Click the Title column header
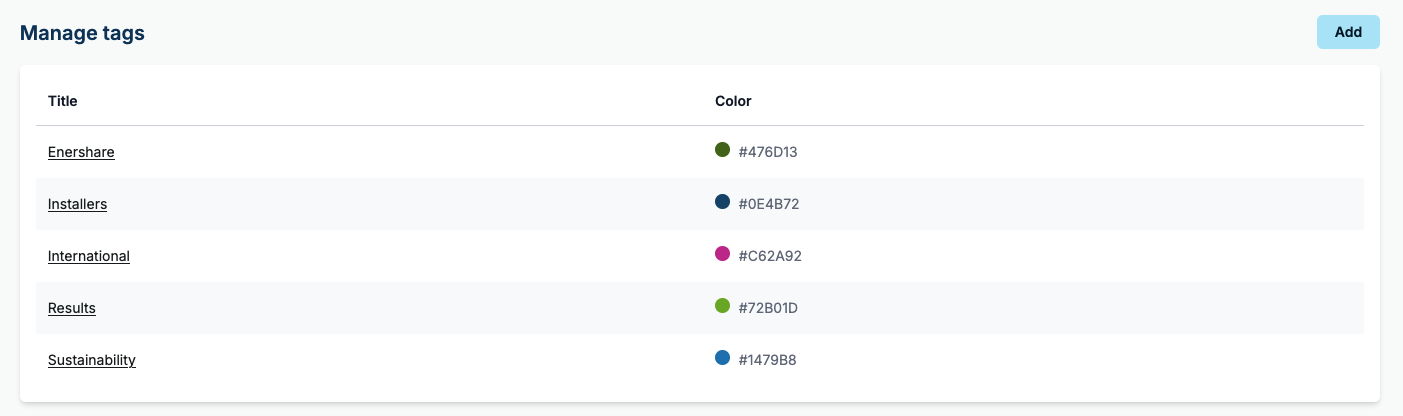The image size is (1403, 416). [63, 101]
